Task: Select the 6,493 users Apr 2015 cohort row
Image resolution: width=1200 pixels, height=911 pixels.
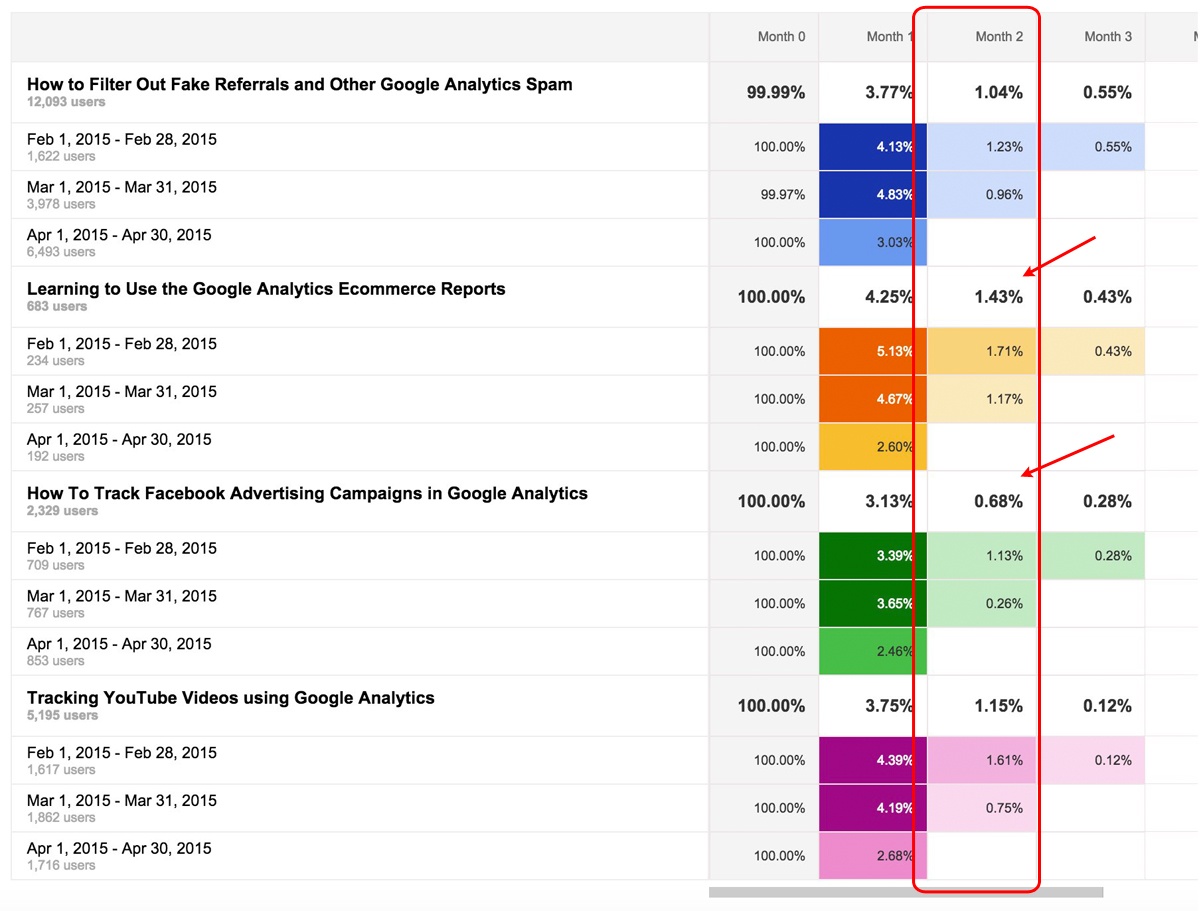Action: 119,242
